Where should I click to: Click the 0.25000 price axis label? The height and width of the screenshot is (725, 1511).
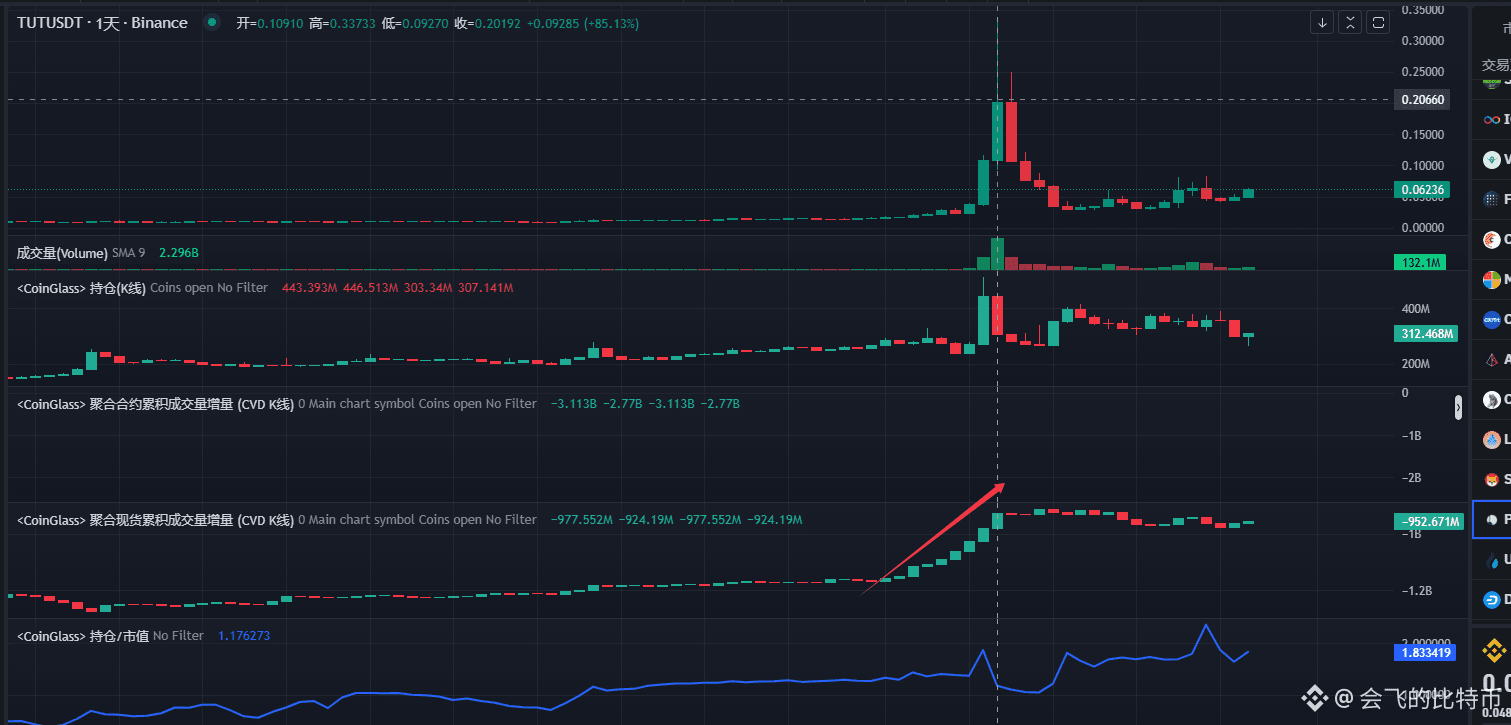click(x=1423, y=72)
